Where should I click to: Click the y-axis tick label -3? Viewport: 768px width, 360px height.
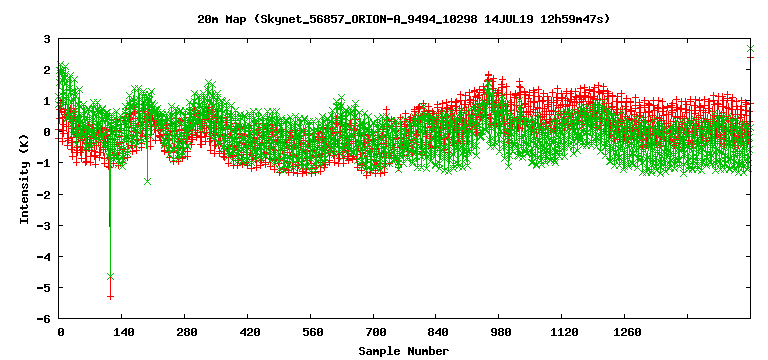tap(43, 225)
